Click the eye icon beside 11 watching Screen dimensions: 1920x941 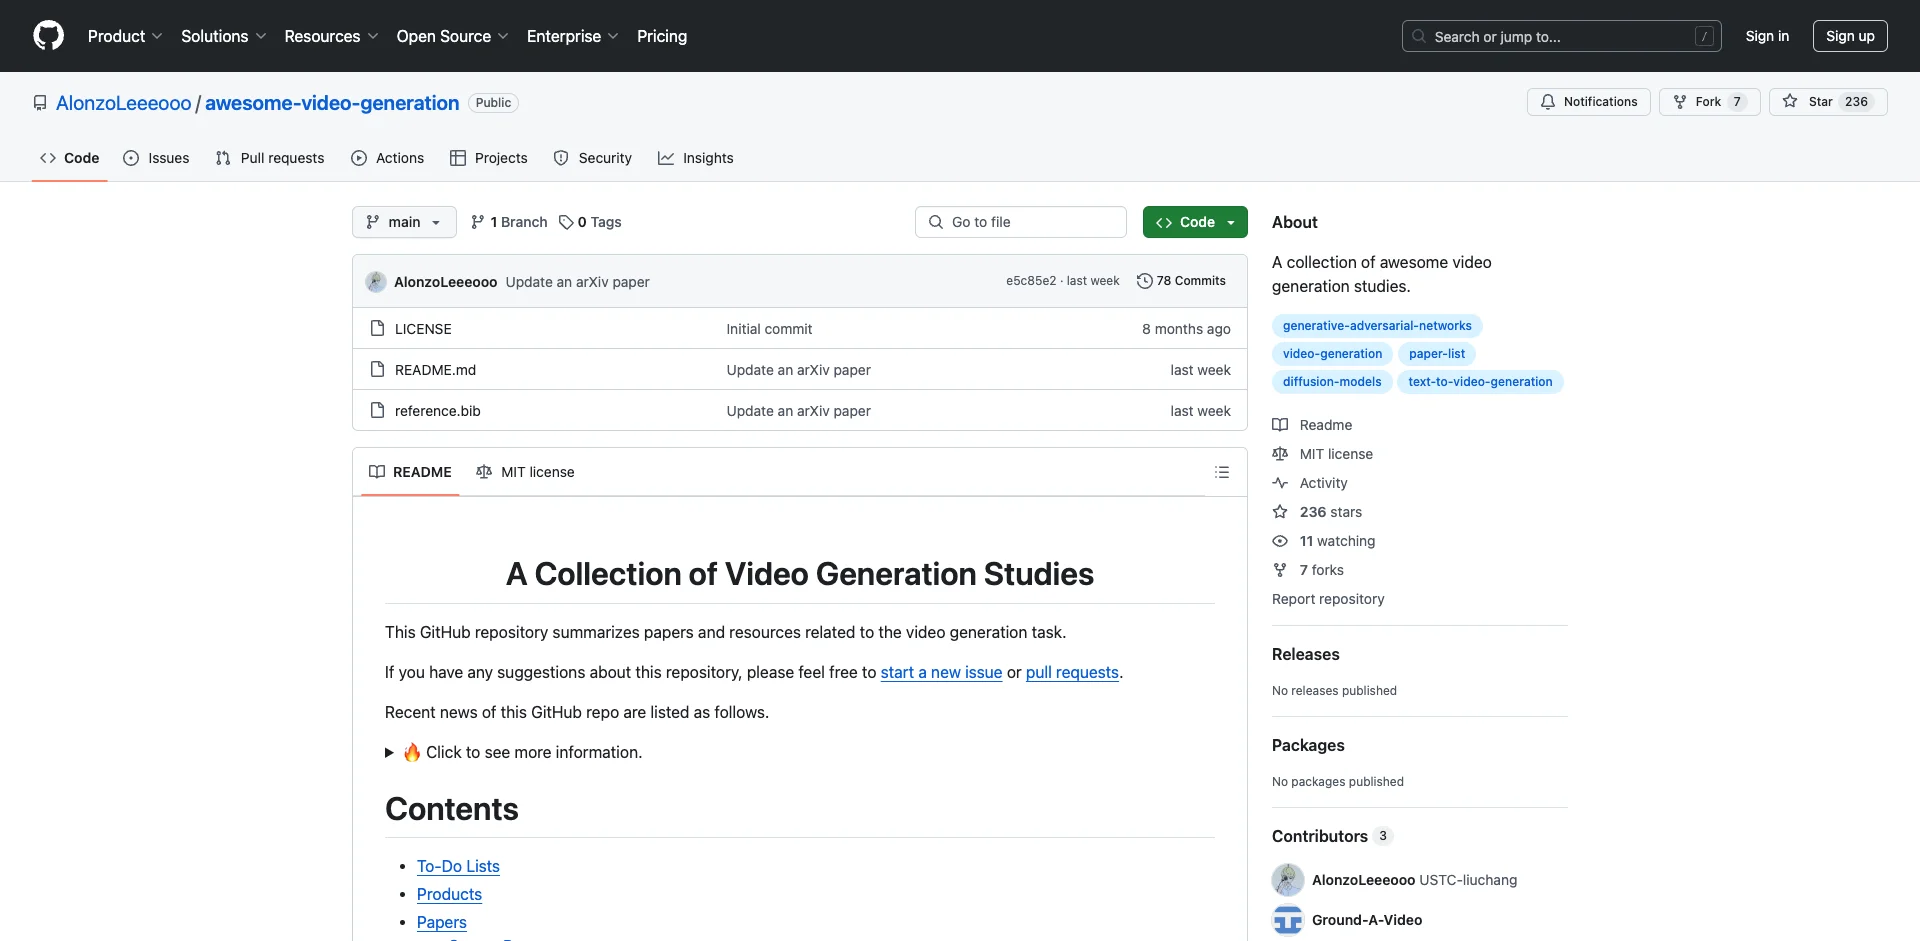pyautogui.click(x=1280, y=541)
